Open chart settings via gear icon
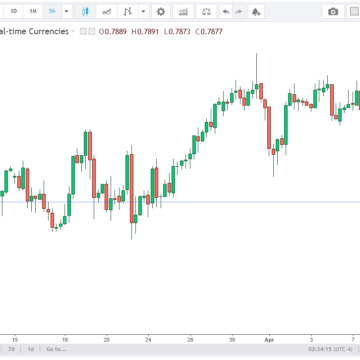The image size is (360, 360). point(161,12)
